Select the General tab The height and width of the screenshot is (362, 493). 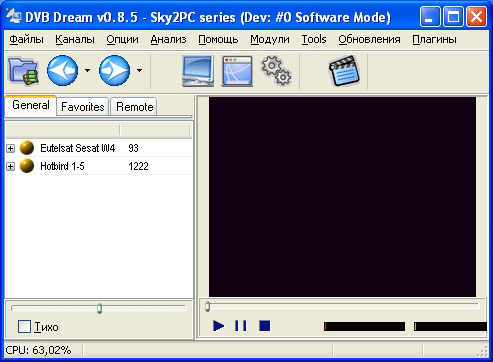pos(31,105)
